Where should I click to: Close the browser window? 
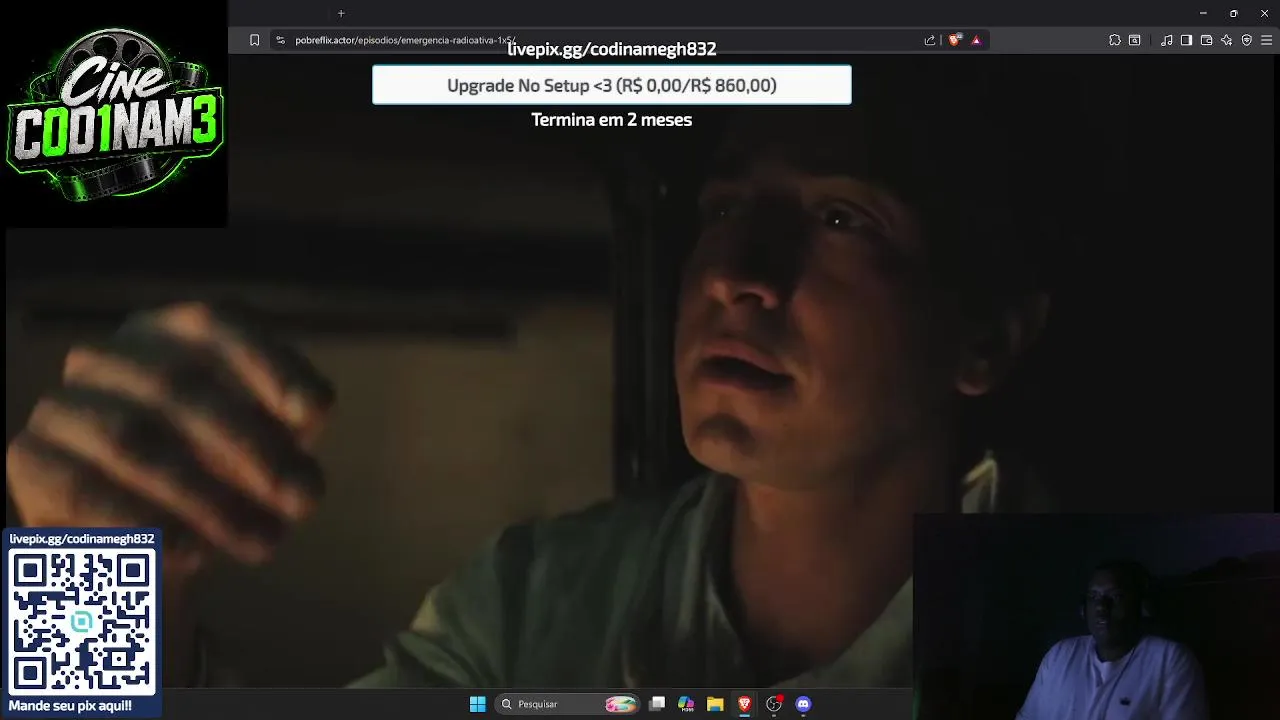tap(1264, 13)
